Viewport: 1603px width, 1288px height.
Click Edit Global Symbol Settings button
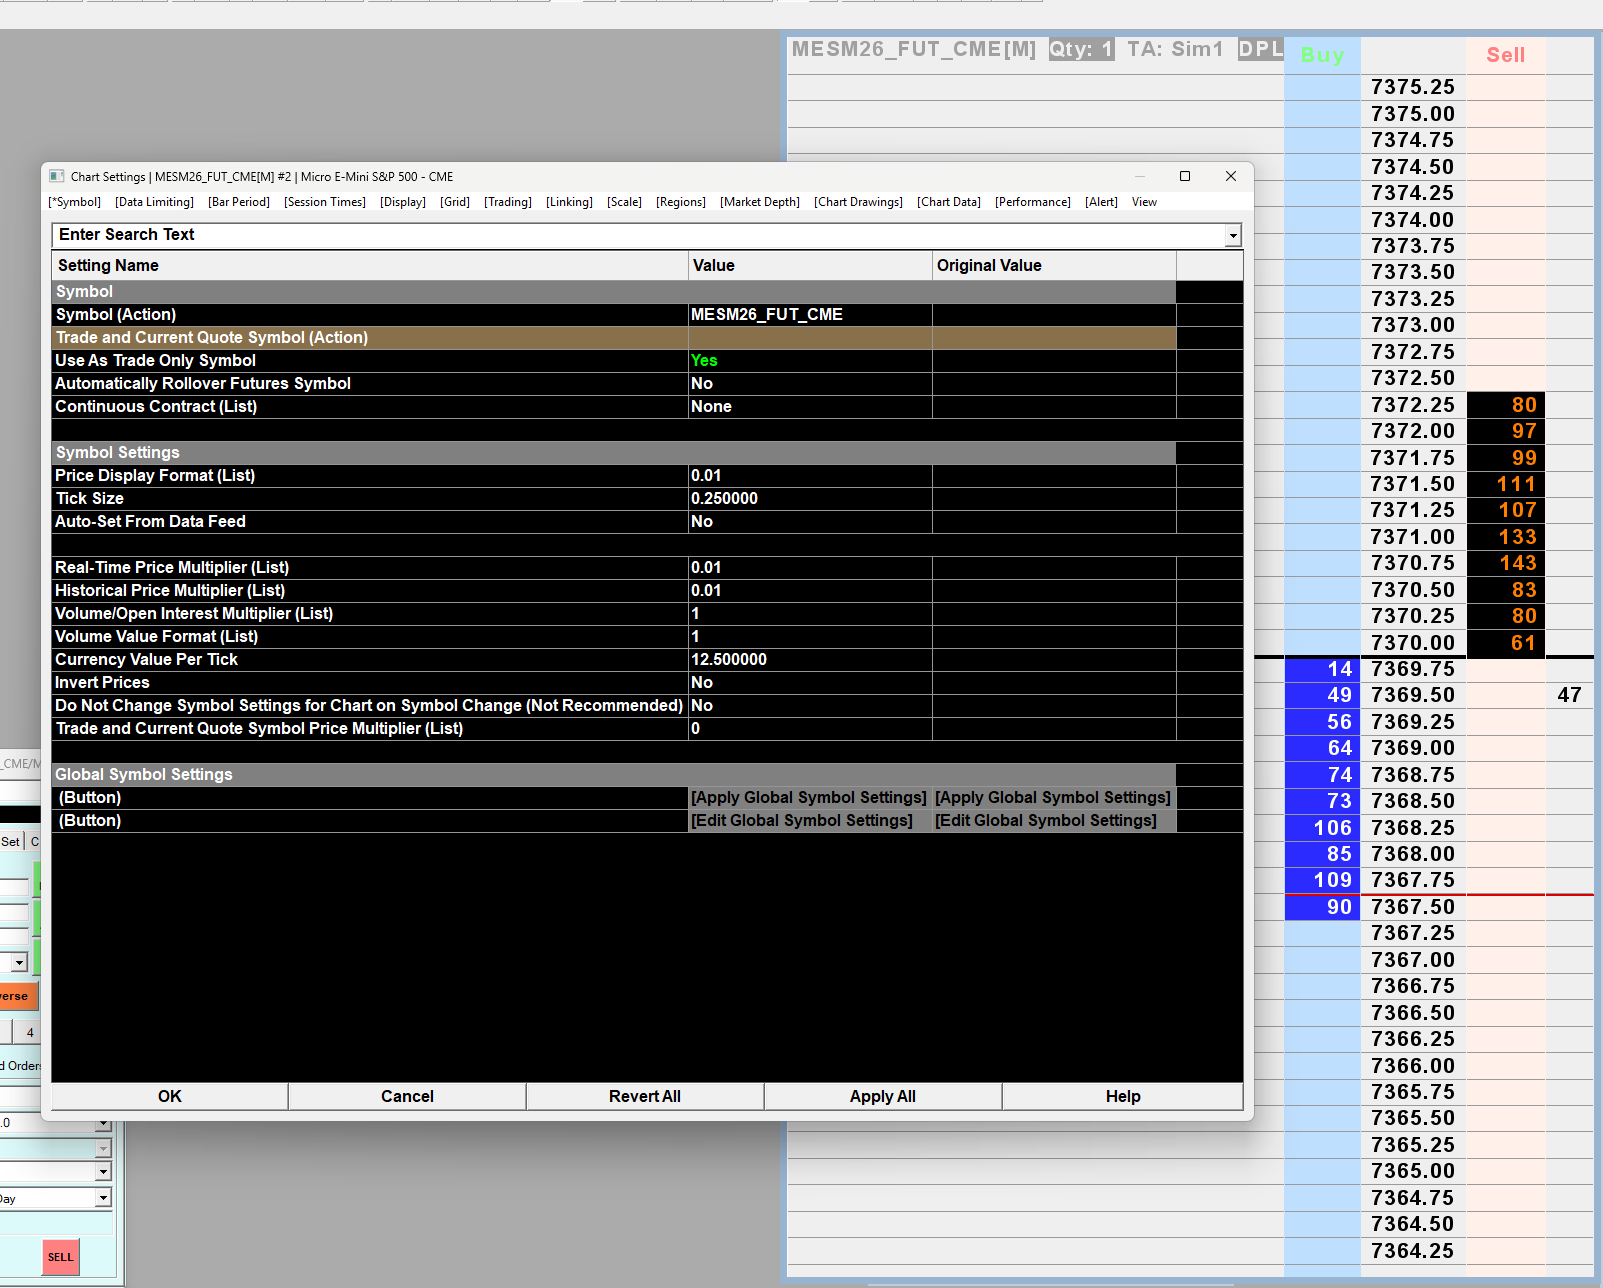tap(802, 820)
